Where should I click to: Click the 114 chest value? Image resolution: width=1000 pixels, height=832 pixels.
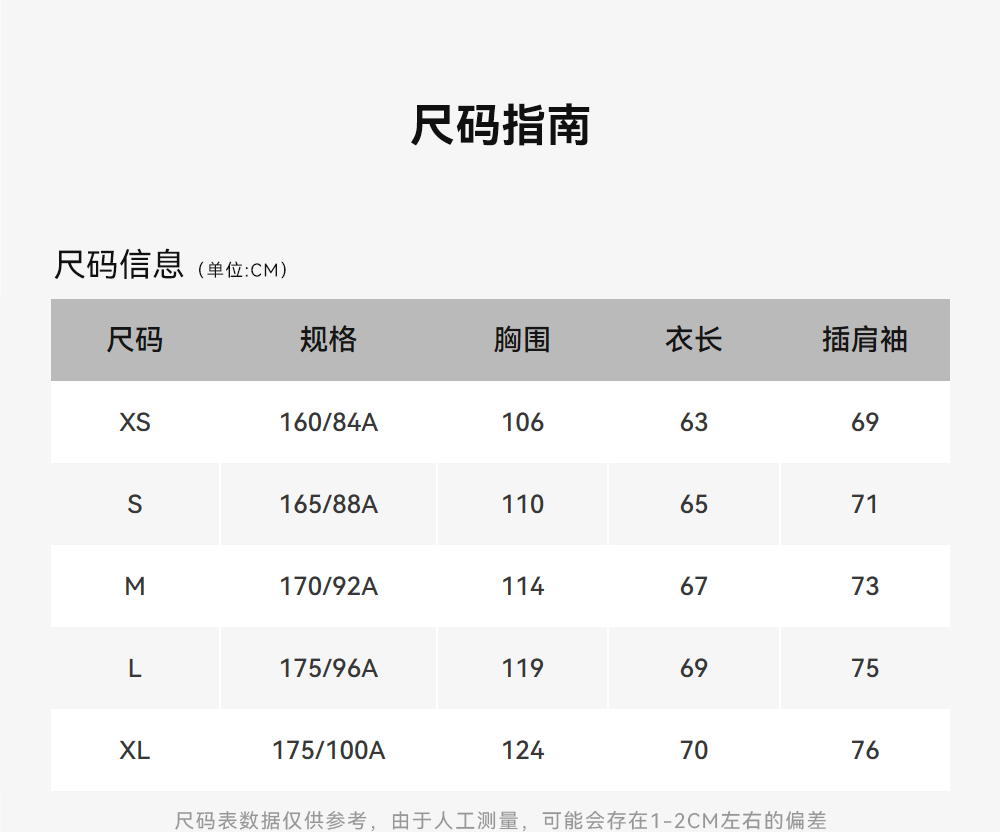[x=522, y=586]
